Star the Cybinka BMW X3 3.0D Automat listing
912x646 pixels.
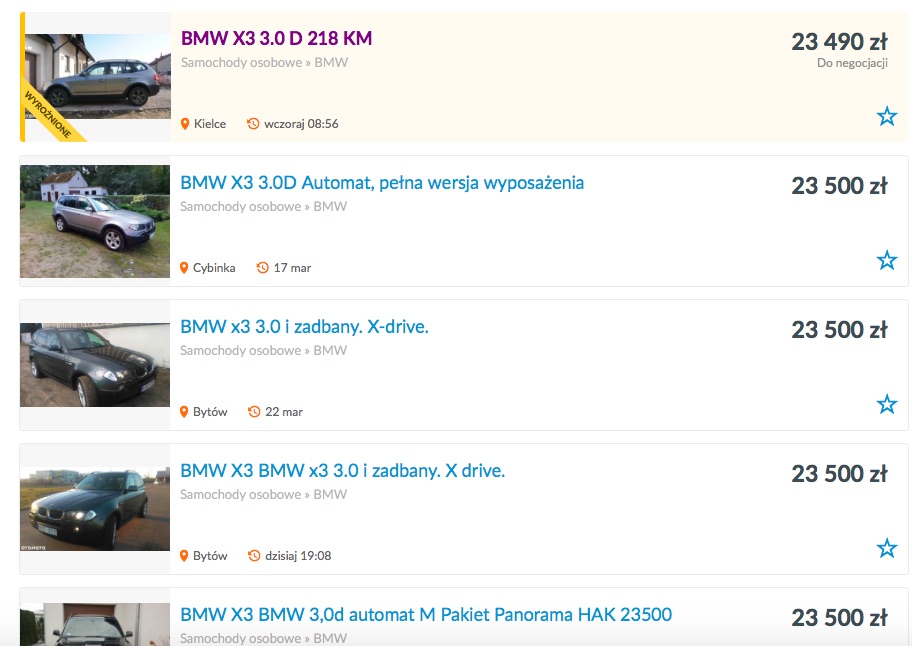(886, 260)
